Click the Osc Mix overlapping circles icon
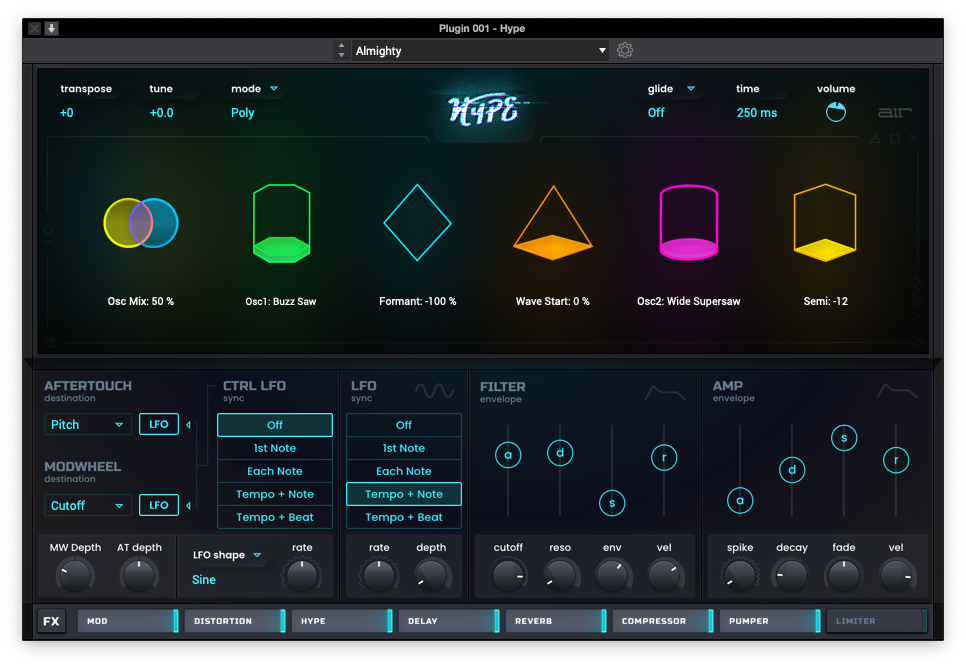This screenshot has width=966, height=667. (141, 223)
